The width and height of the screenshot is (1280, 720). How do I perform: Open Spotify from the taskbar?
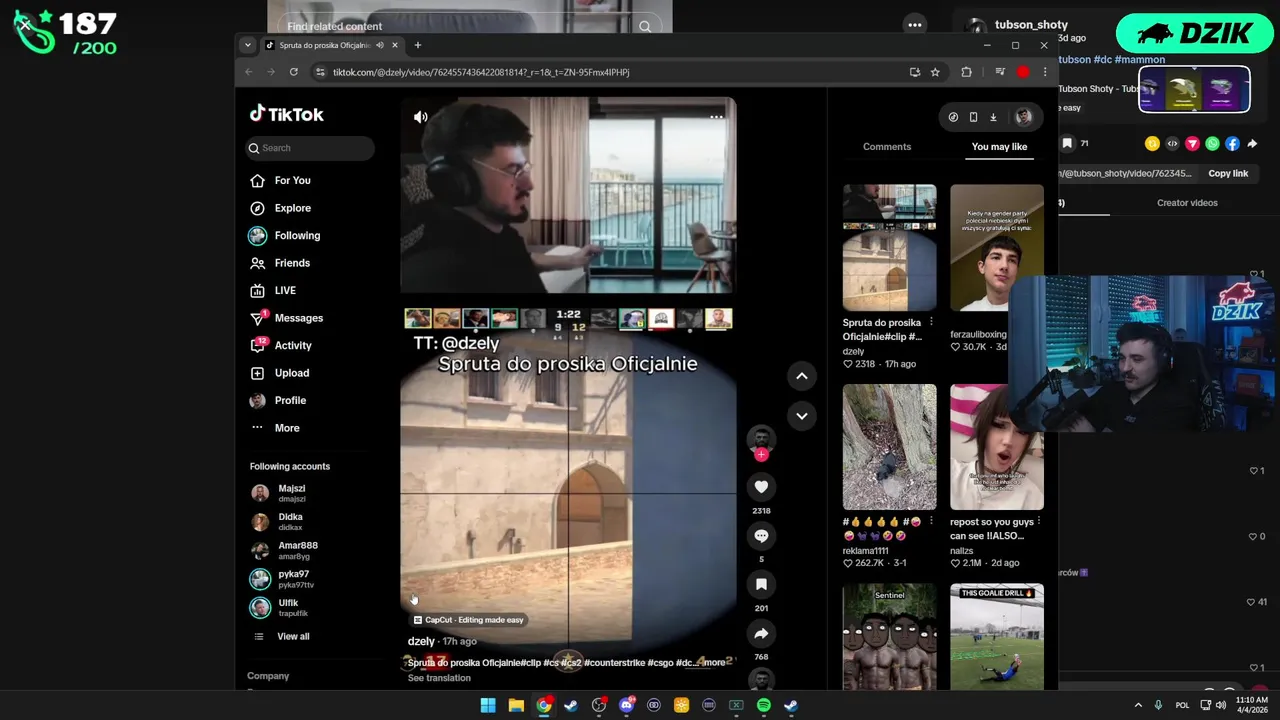(764, 705)
